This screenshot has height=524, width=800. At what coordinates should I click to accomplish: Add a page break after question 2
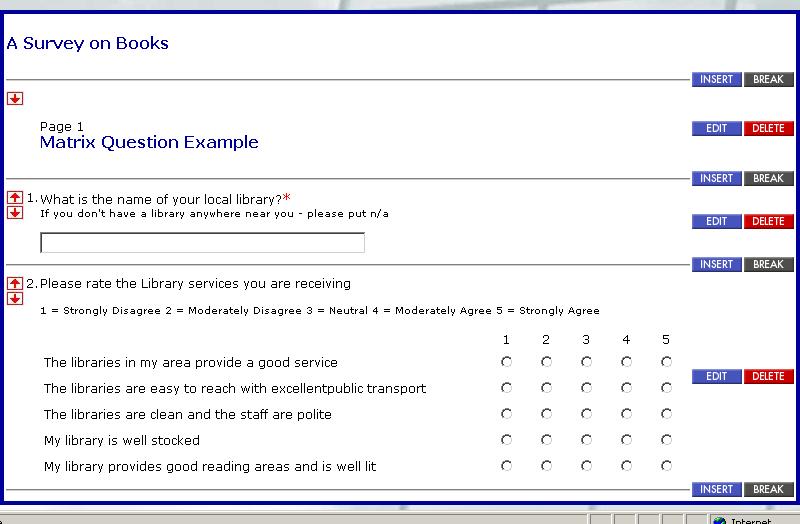pos(768,489)
